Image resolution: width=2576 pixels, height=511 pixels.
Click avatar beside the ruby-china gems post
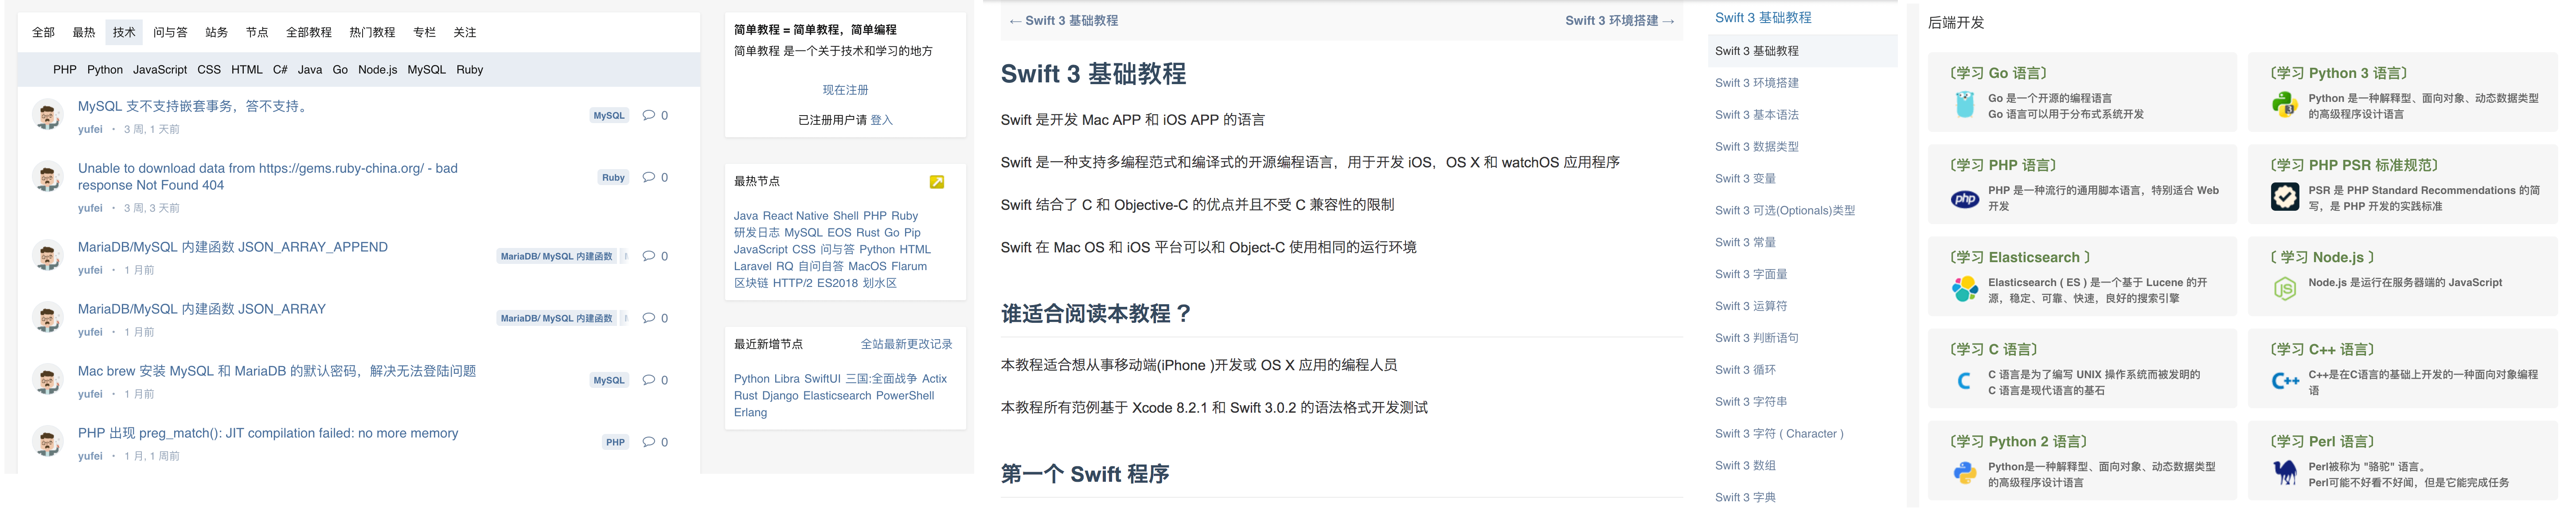47,177
